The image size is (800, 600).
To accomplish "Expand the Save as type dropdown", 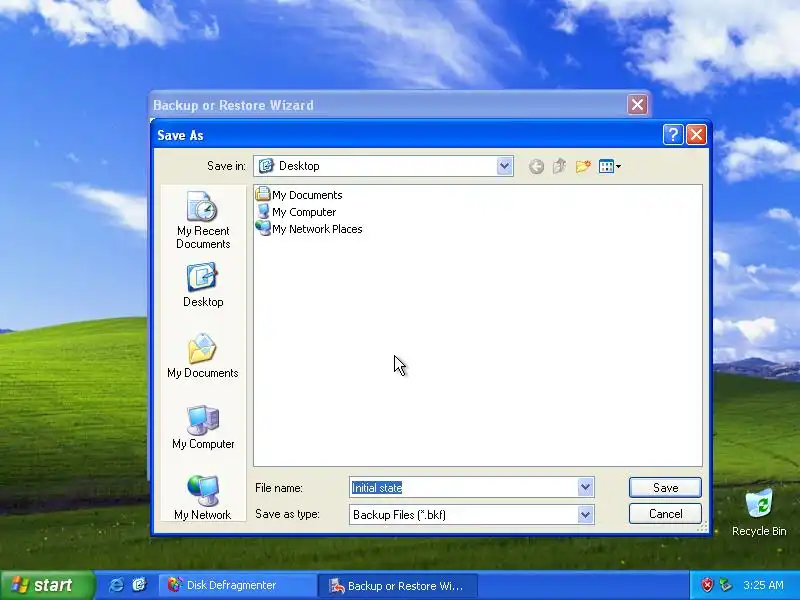I will pos(585,514).
